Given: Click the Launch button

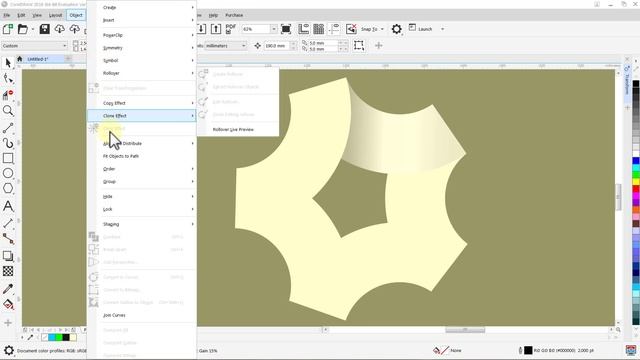Looking at the screenshot, I should 421,29.
